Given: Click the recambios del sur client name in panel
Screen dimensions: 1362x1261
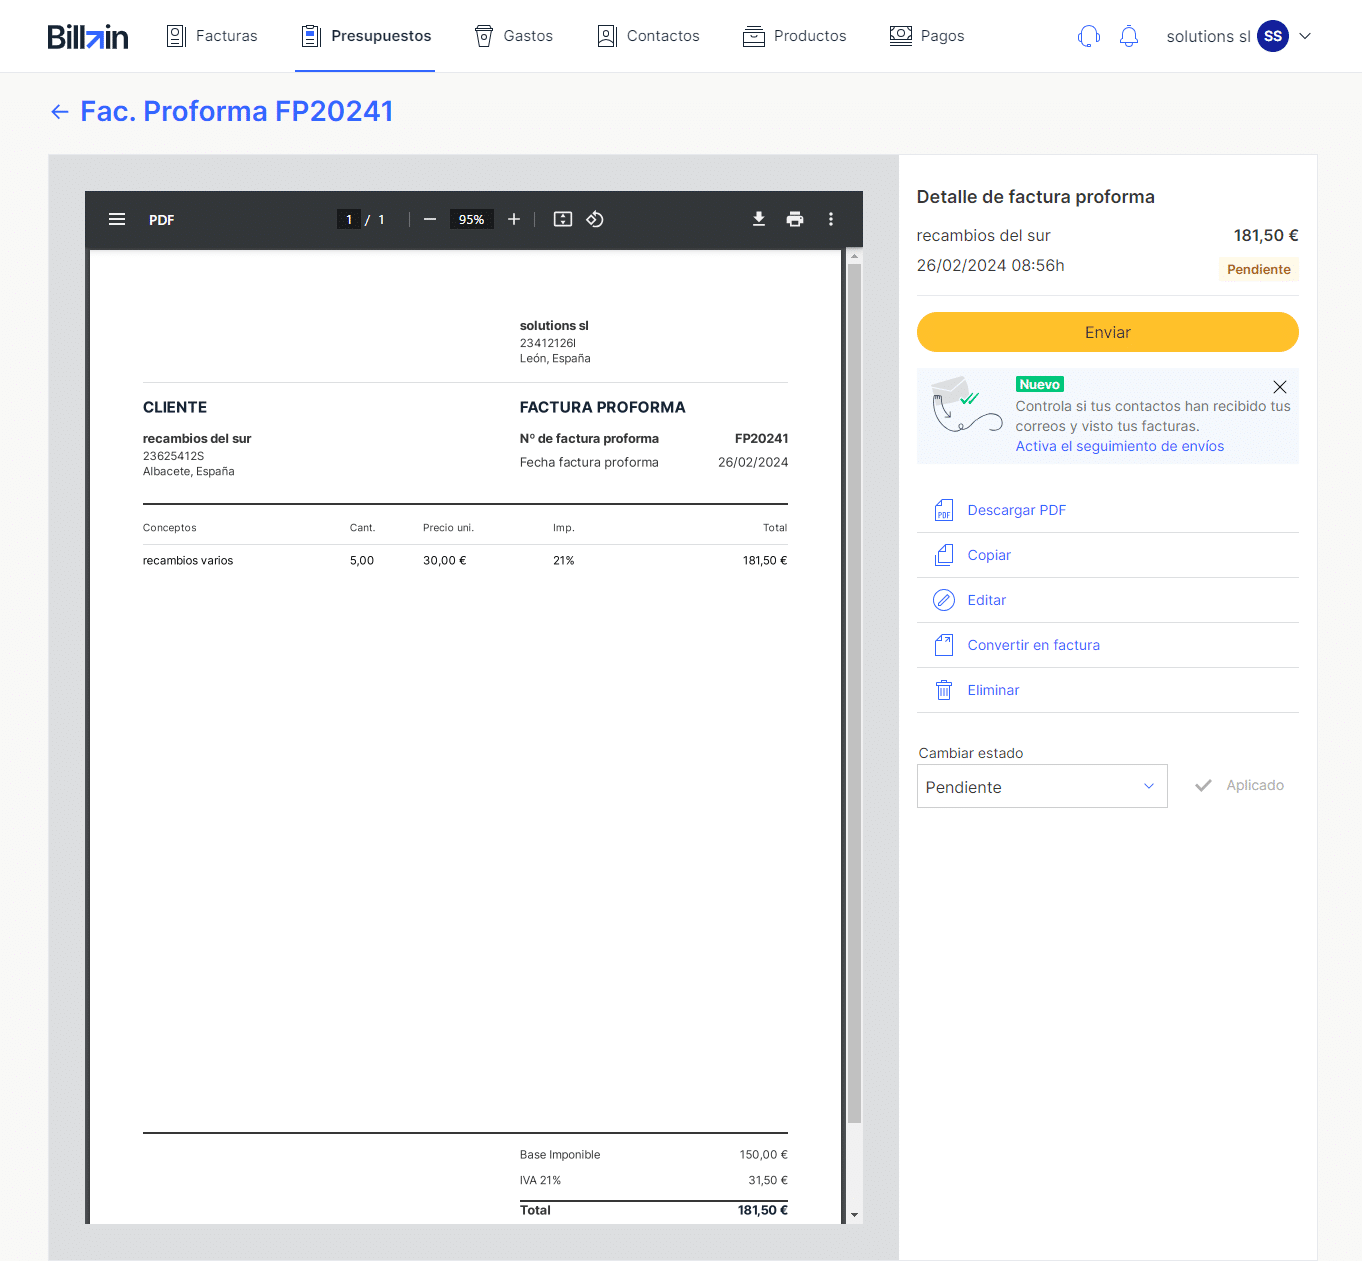Looking at the screenshot, I should pos(983,235).
